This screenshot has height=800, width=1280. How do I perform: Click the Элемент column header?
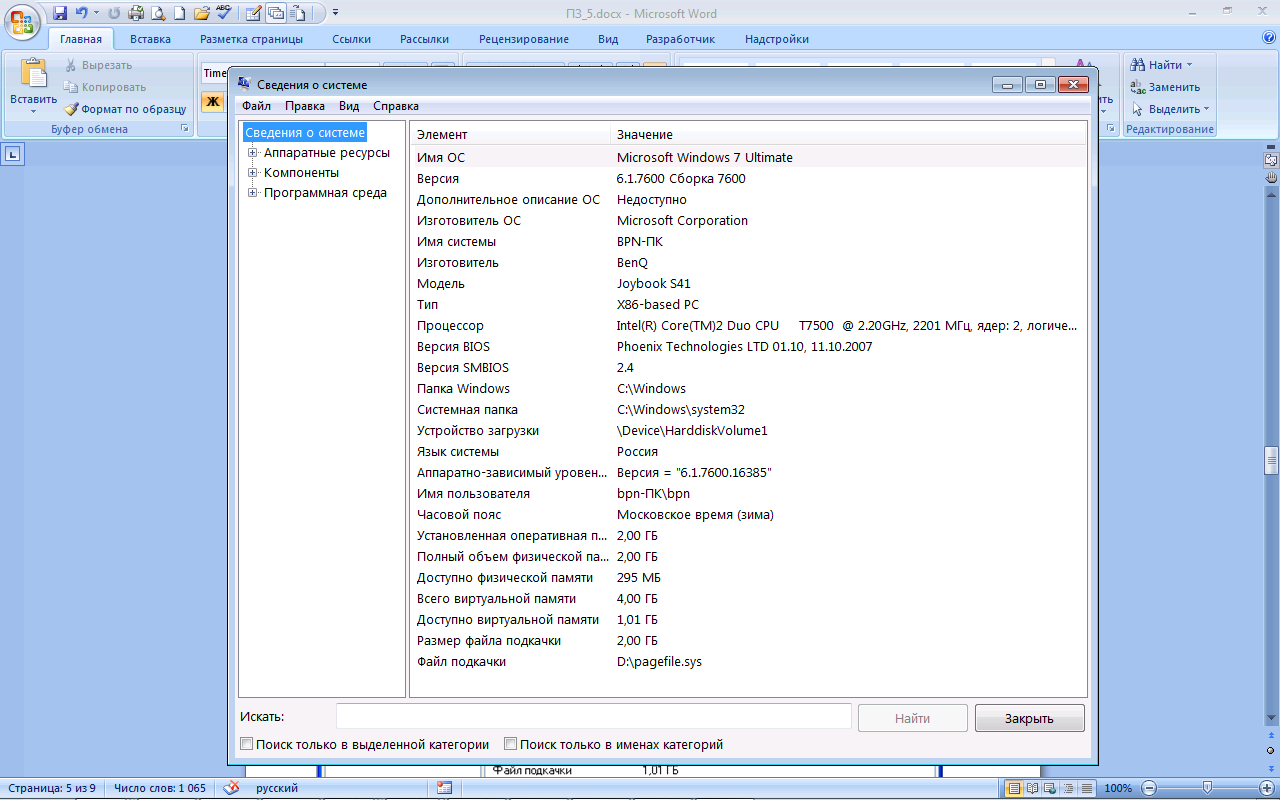pos(510,134)
